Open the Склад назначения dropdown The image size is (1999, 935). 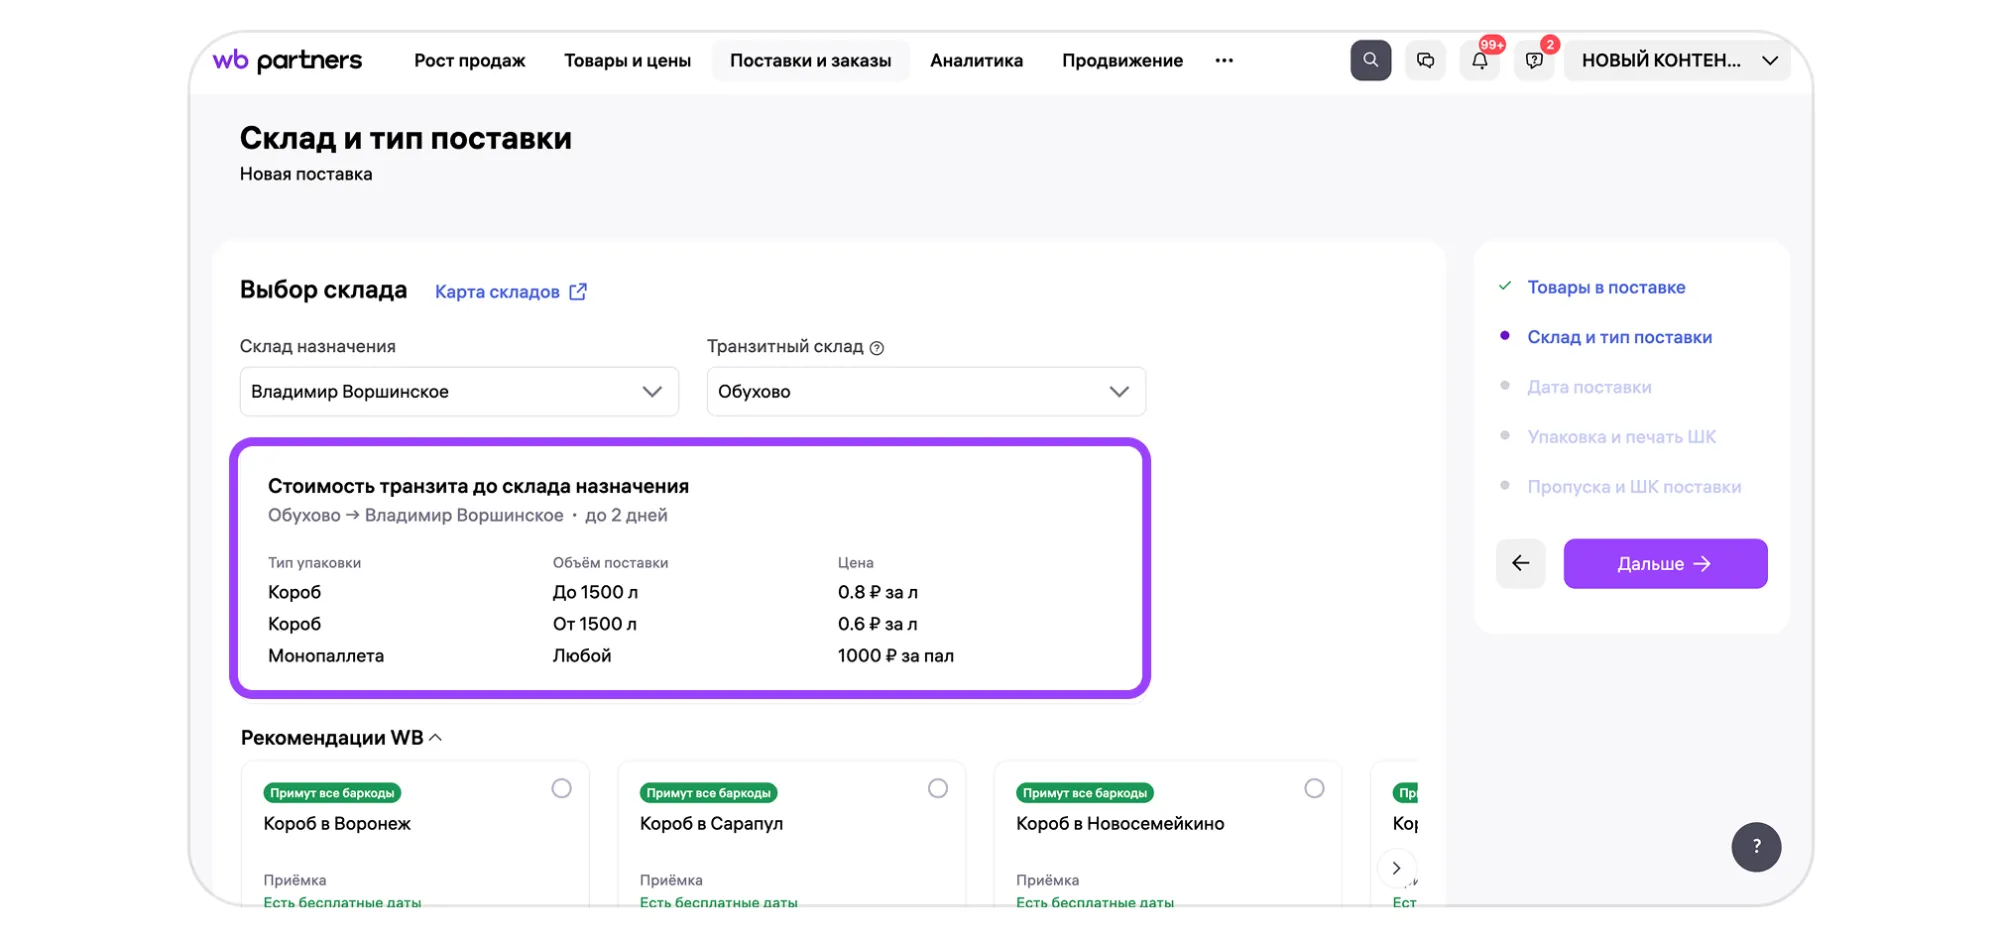tap(459, 392)
